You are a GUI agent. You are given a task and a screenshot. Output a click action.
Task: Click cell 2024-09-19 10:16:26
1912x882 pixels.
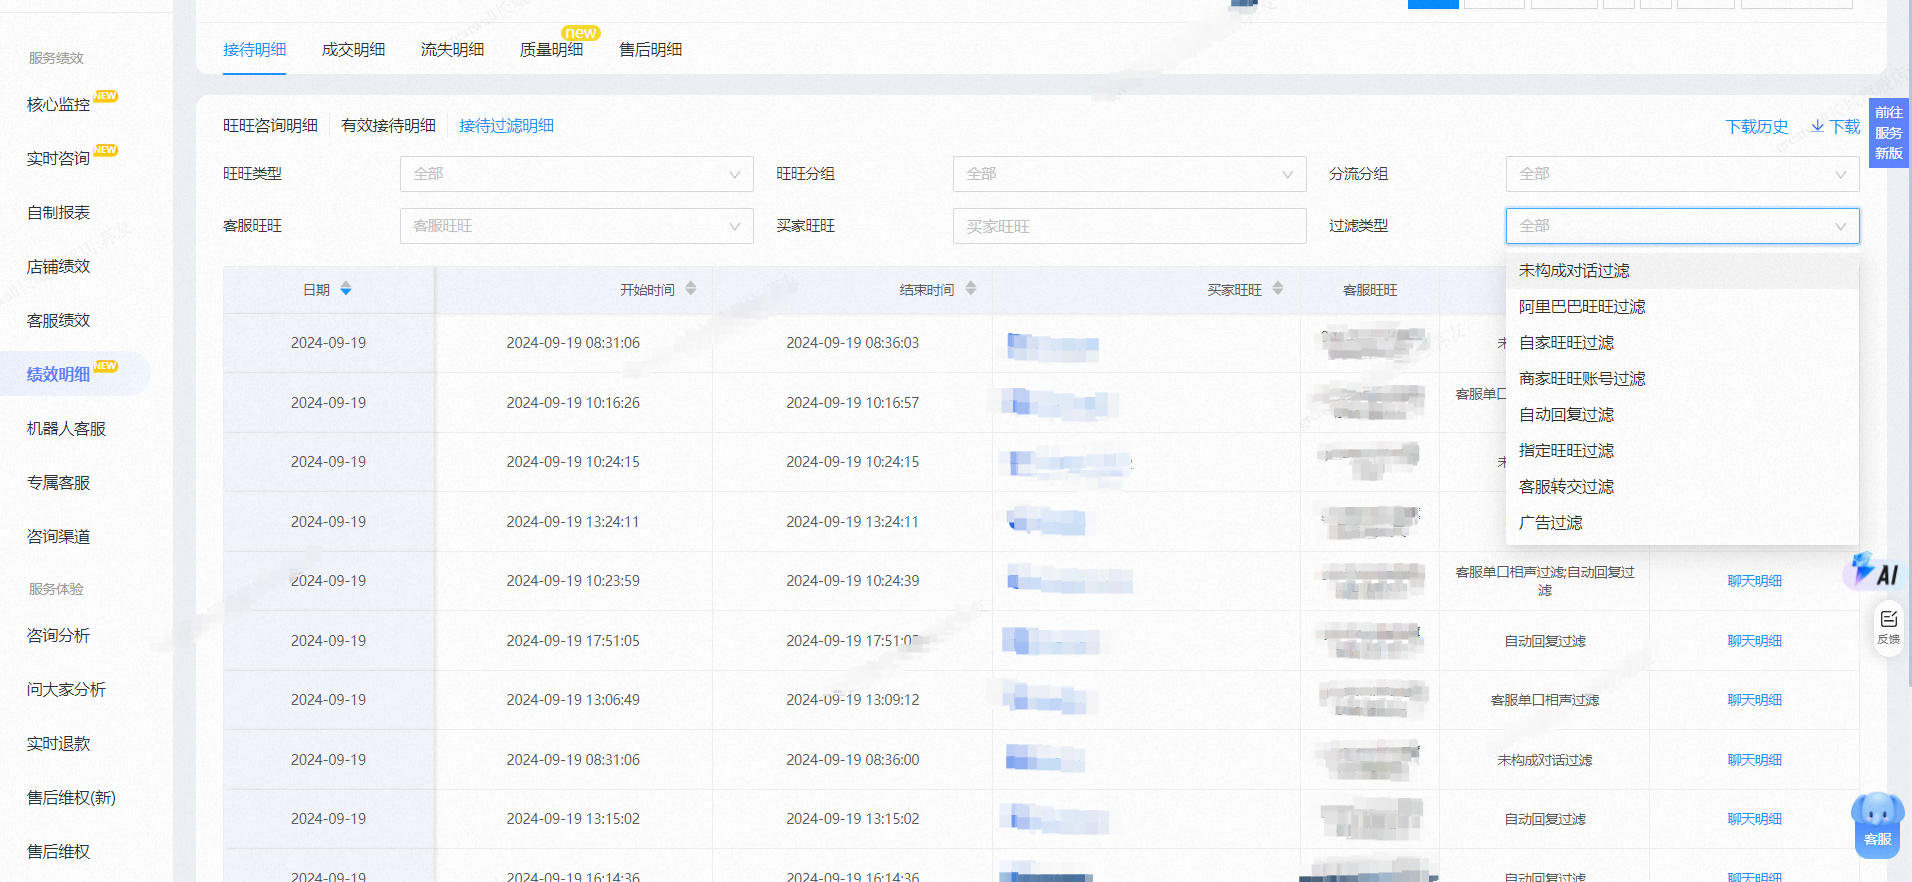[573, 403]
